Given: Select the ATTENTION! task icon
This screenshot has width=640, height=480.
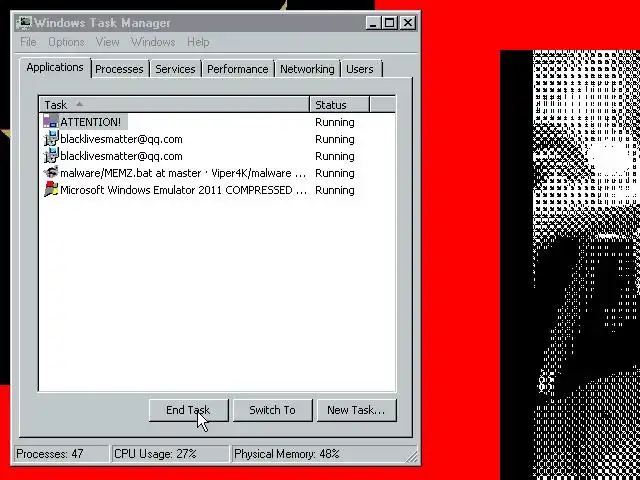Looking at the screenshot, I should coord(51,122).
